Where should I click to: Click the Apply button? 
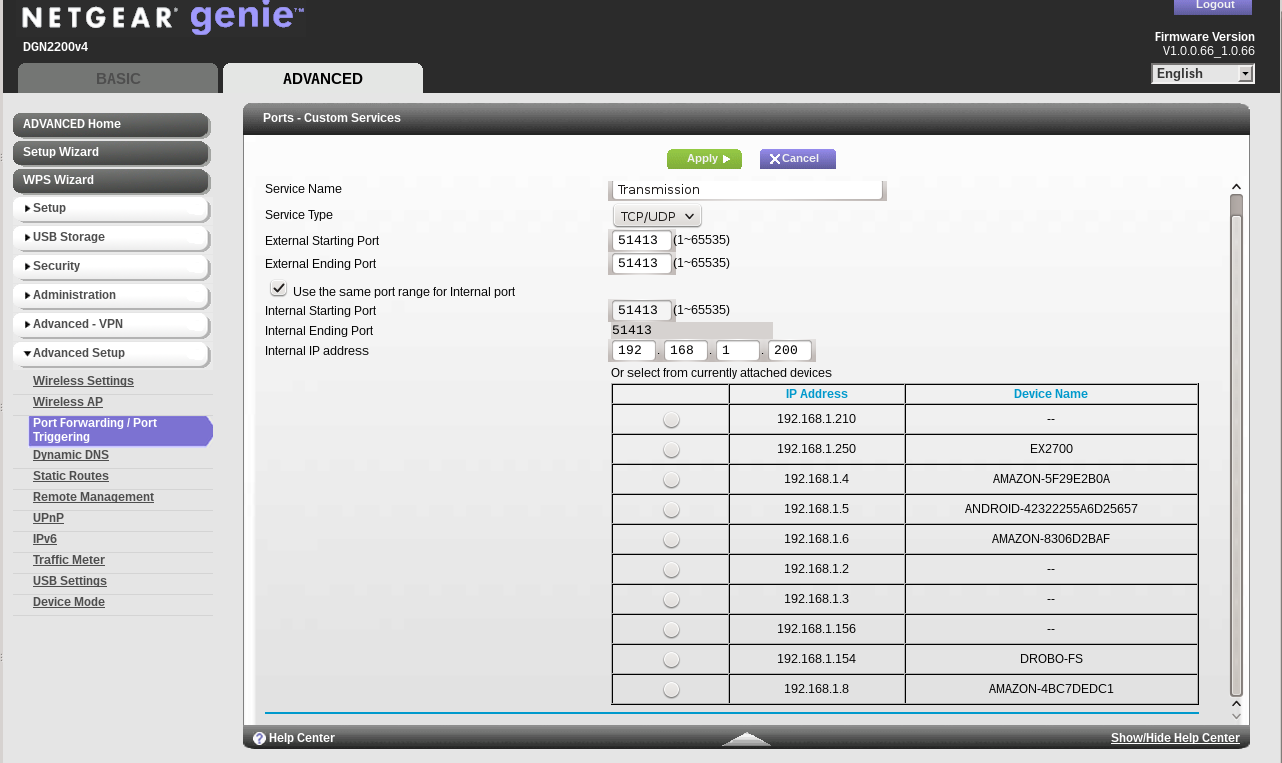point(705,159)
